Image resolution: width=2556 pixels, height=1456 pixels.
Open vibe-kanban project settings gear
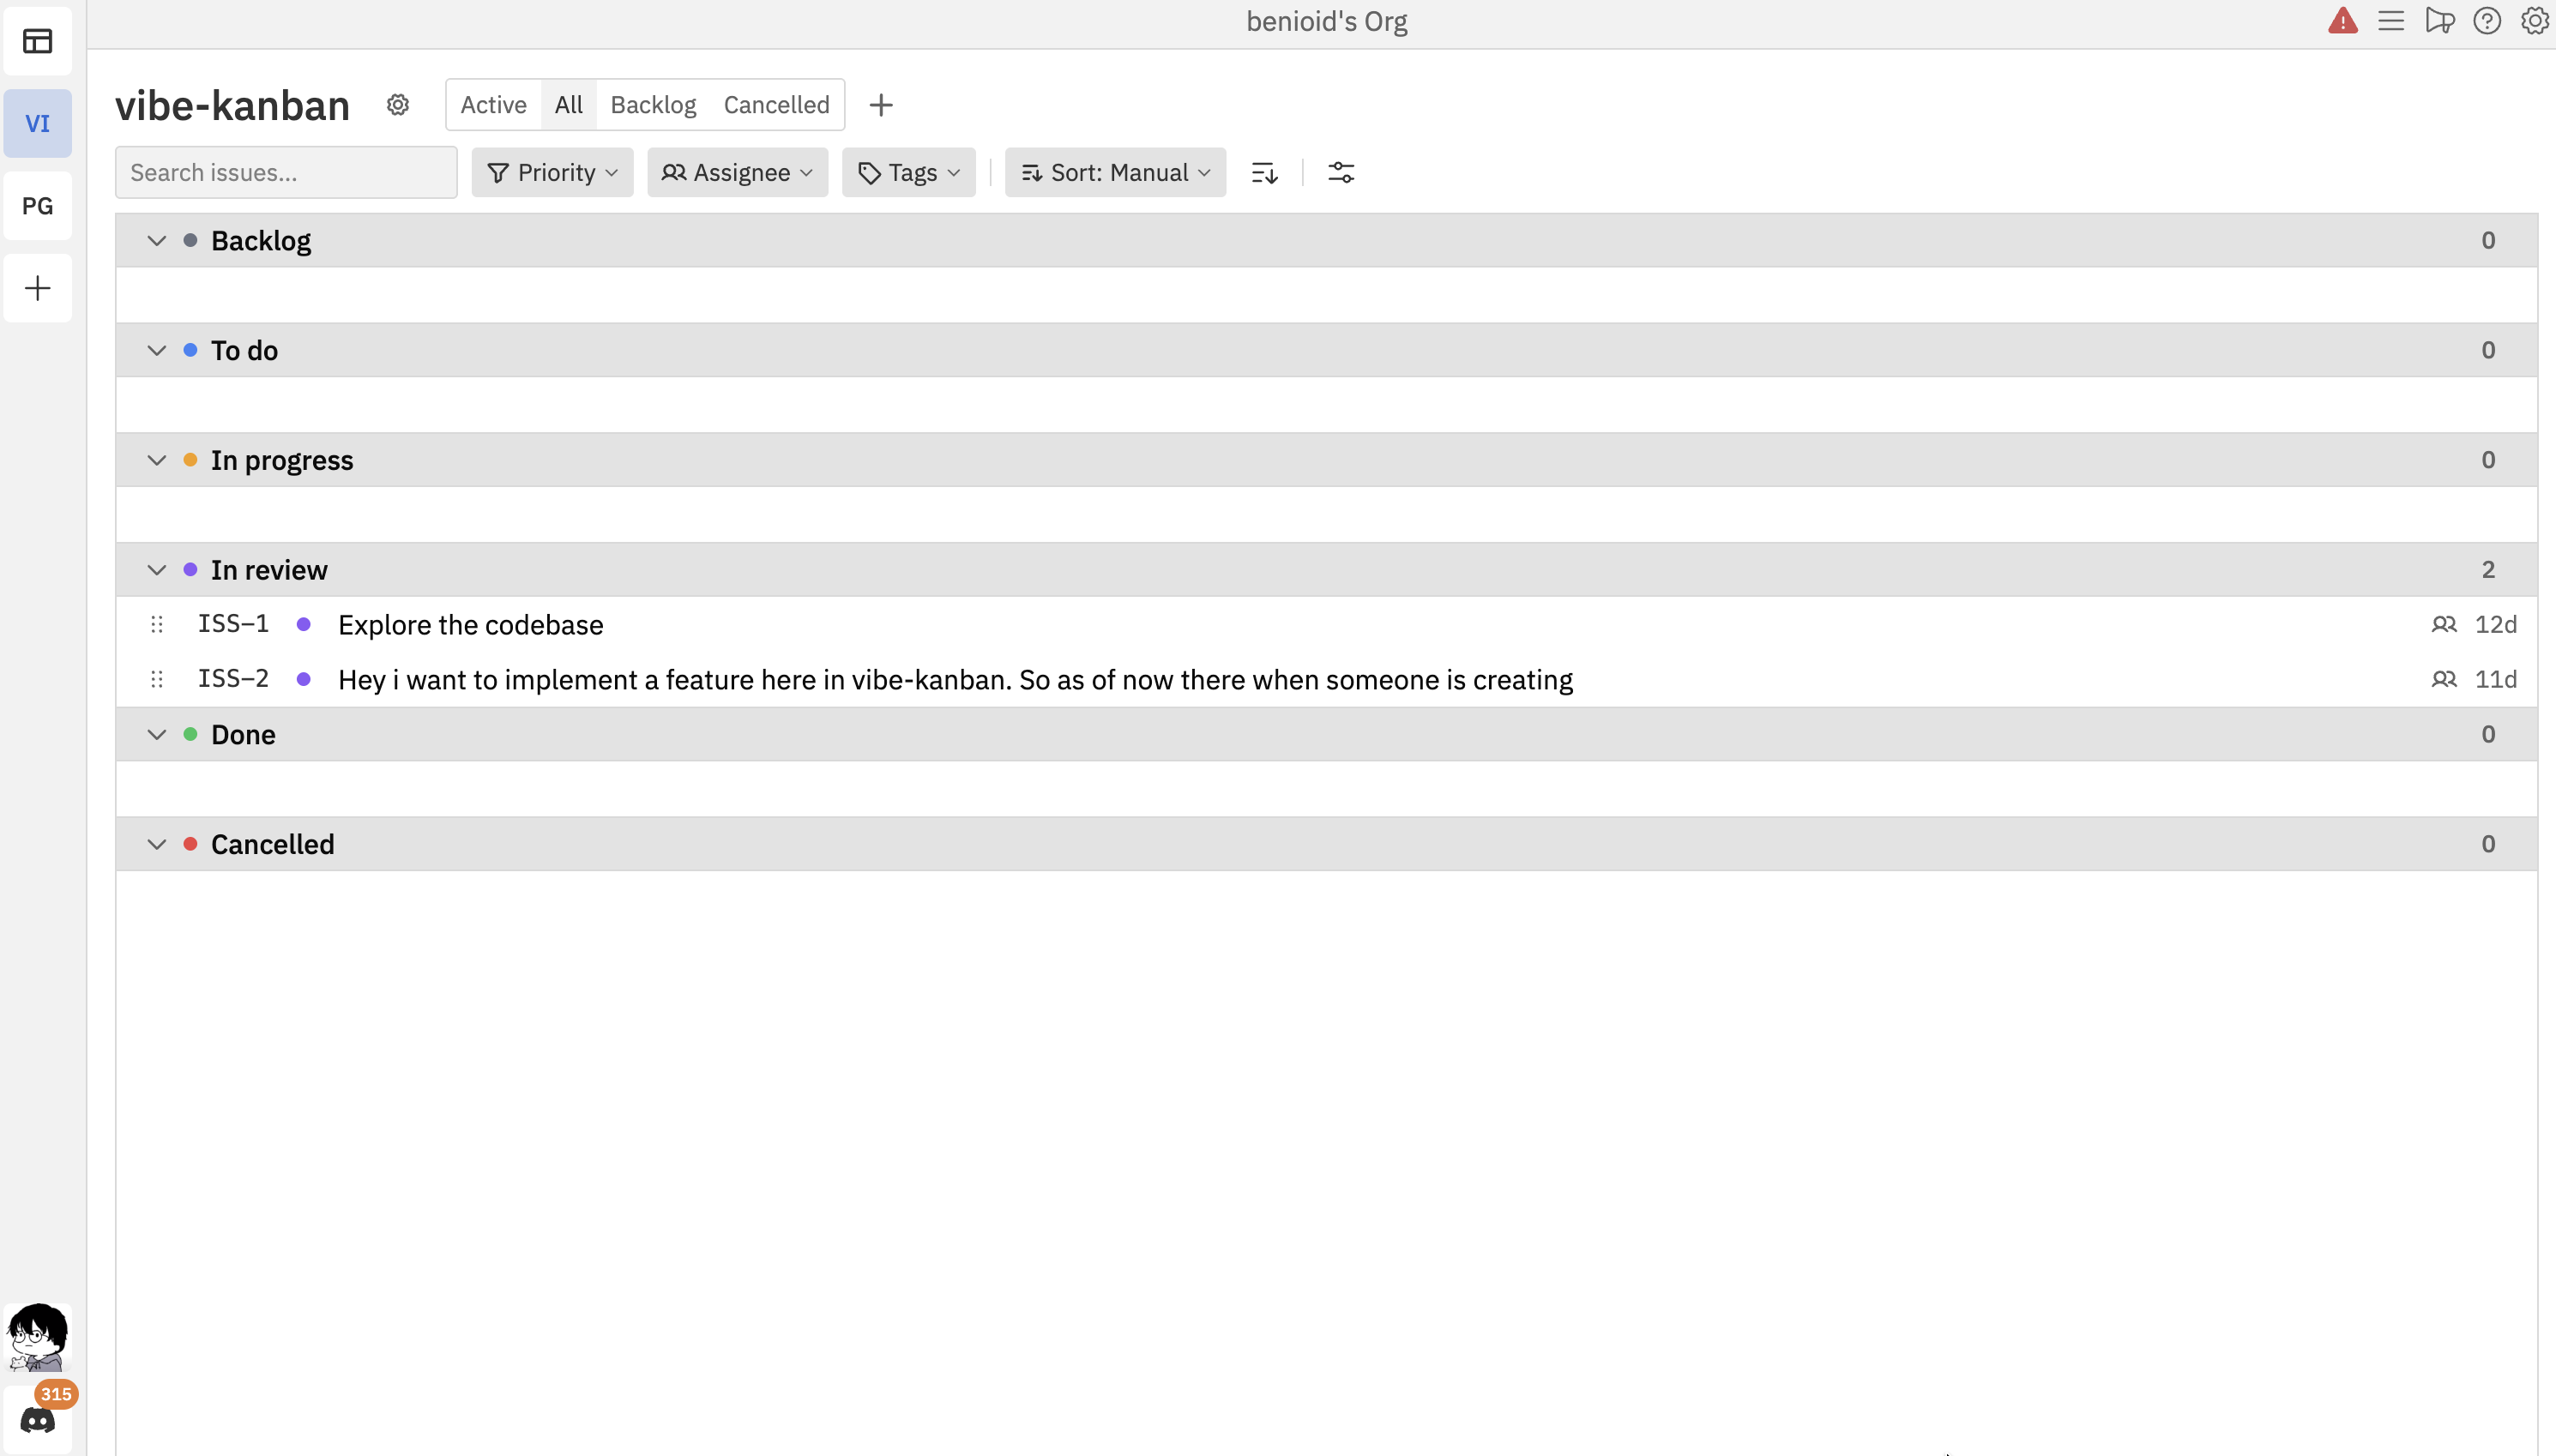pos(398,104)
